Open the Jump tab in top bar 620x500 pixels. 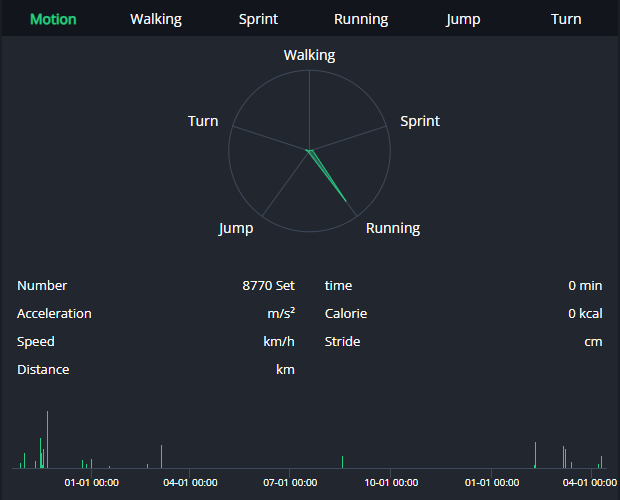[463, 19]
